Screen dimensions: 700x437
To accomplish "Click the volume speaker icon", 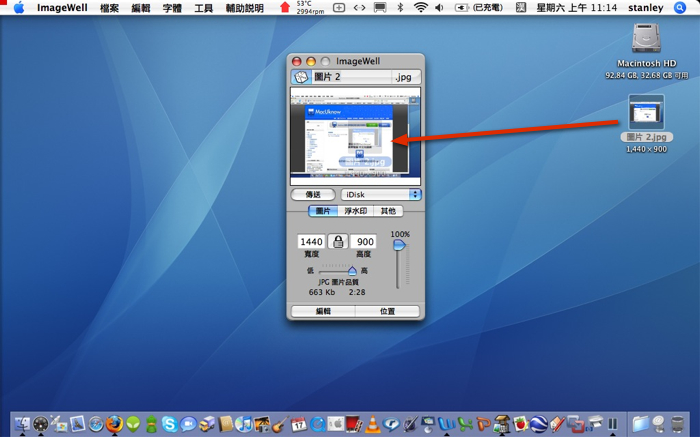I will click(439, 7).
